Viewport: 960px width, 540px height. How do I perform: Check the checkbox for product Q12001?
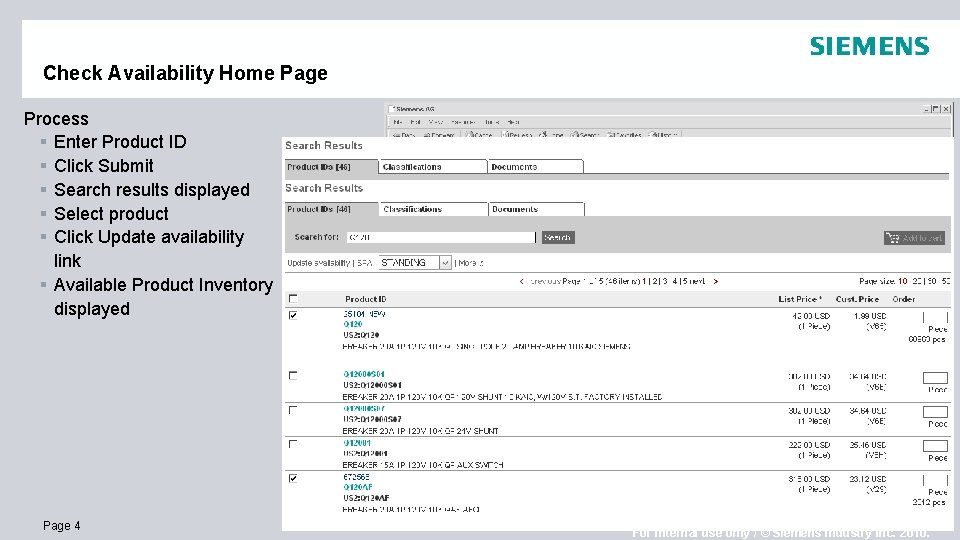tap(293, 444)
